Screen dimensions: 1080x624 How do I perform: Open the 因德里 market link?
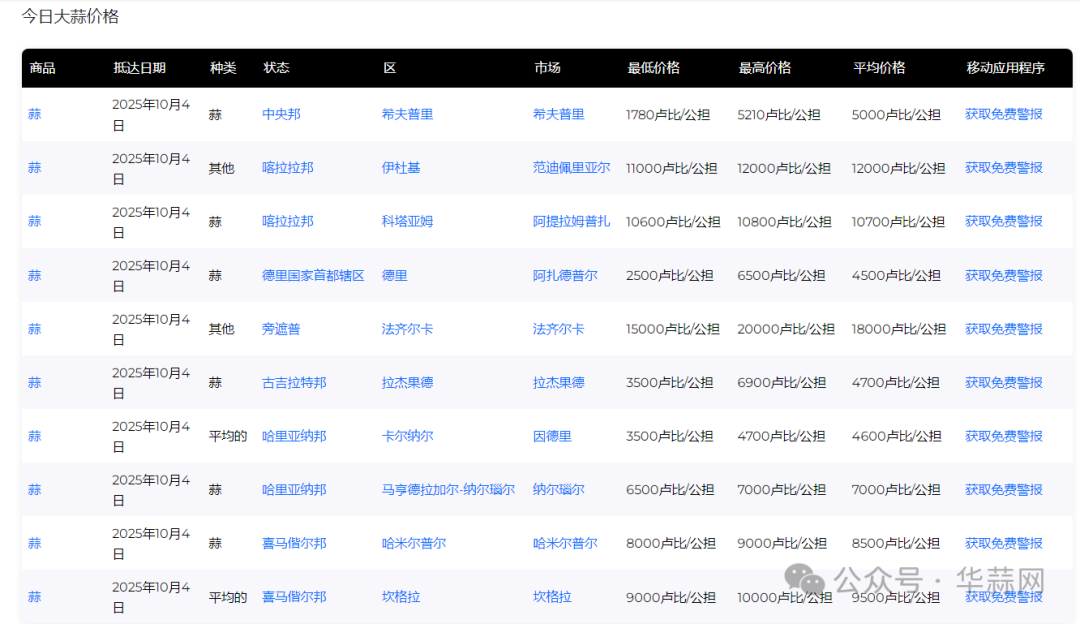coord(552,437)
